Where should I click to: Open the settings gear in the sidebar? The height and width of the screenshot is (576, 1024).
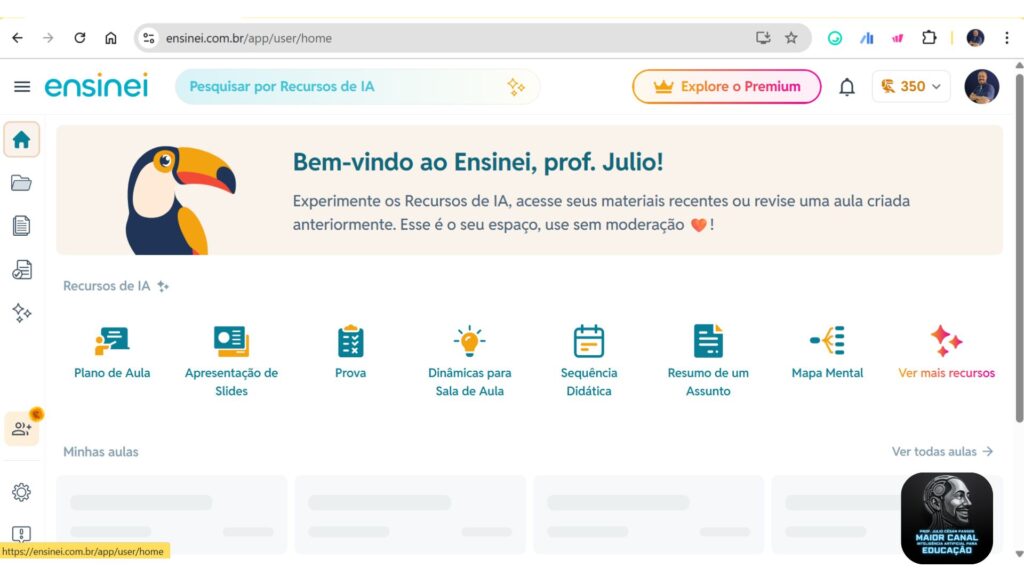coord(20,492)
